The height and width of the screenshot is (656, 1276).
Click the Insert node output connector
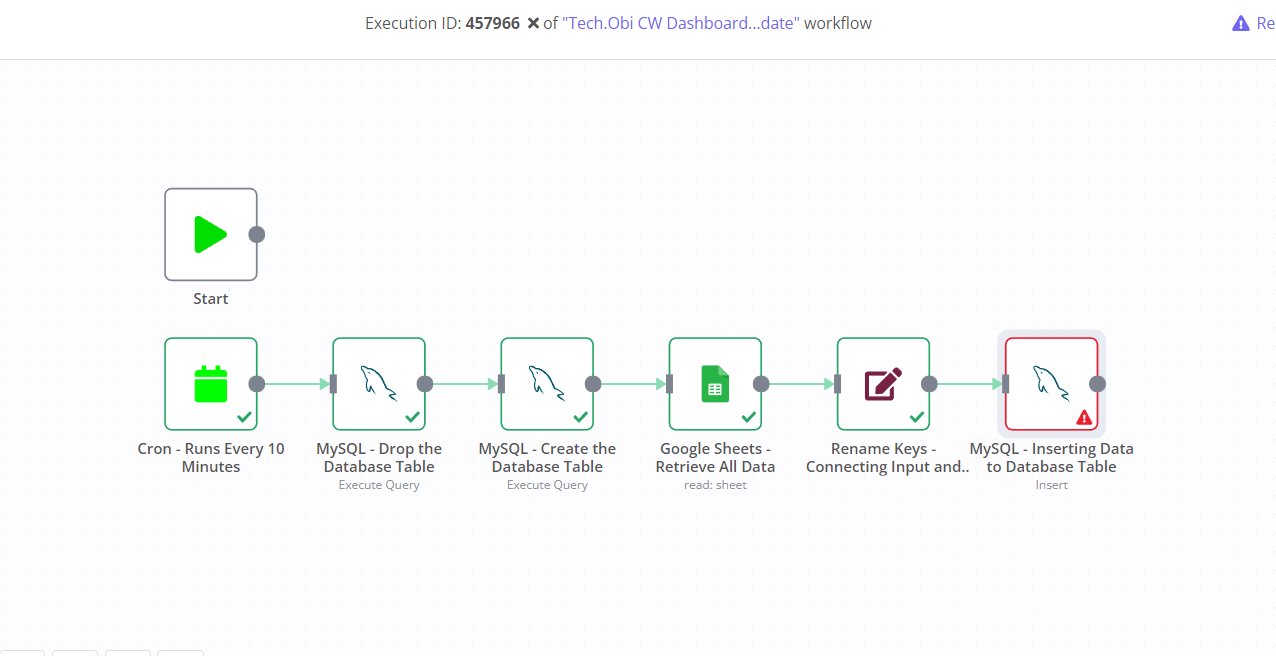coord(1097,383)
